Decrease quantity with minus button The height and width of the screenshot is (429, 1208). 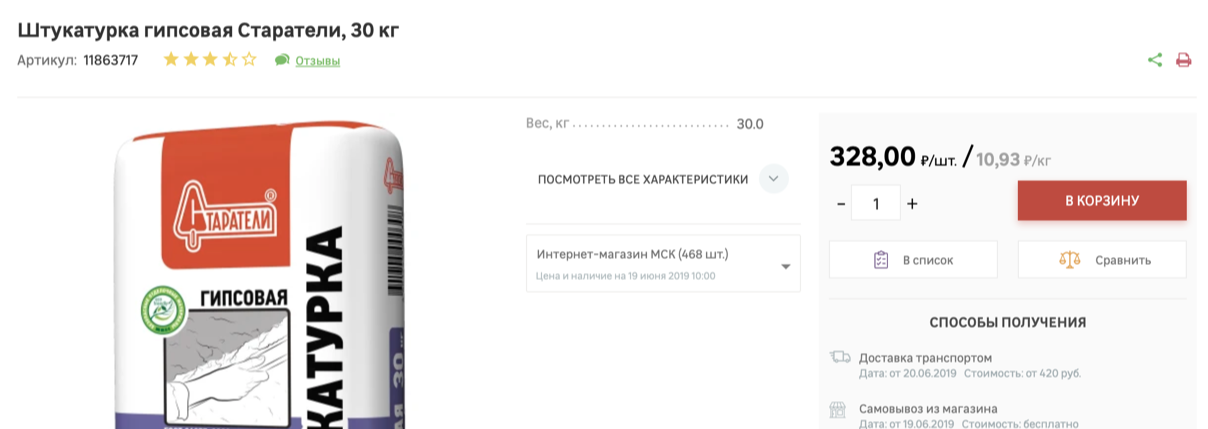(x=841, y=203)
